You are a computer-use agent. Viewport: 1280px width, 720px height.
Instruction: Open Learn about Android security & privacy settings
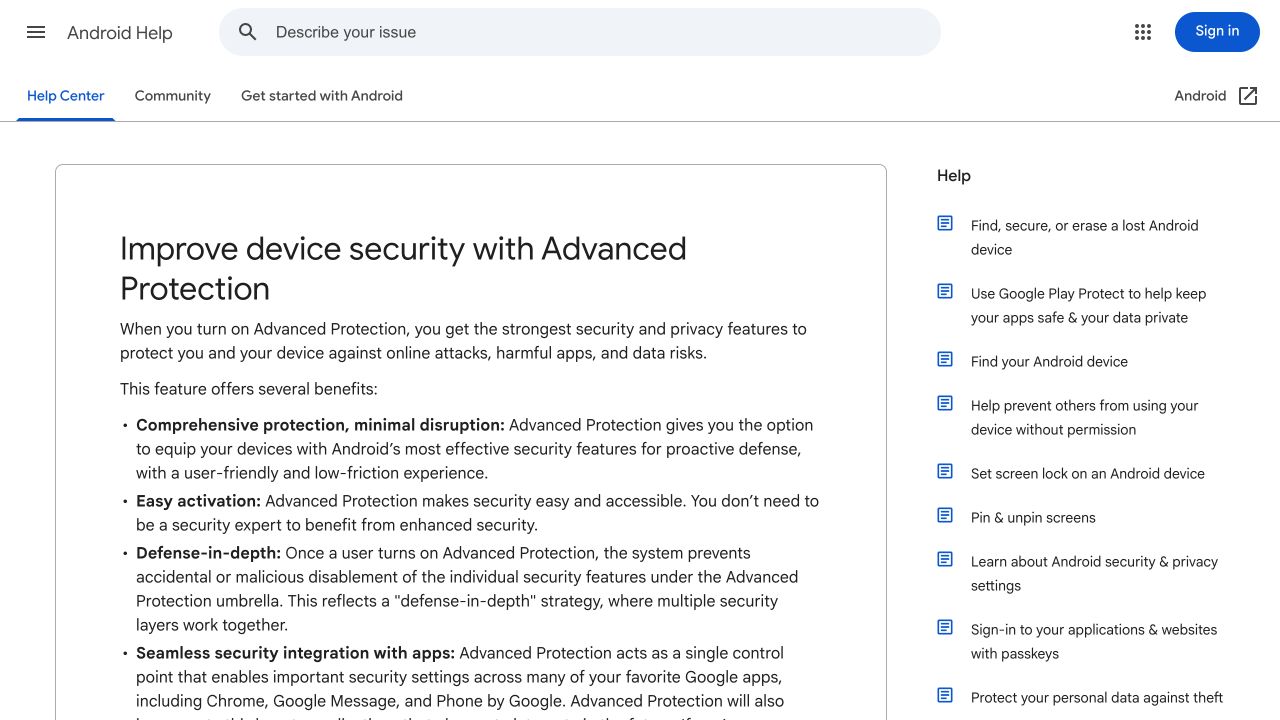pyautogui.click(x=1094, y=574)
